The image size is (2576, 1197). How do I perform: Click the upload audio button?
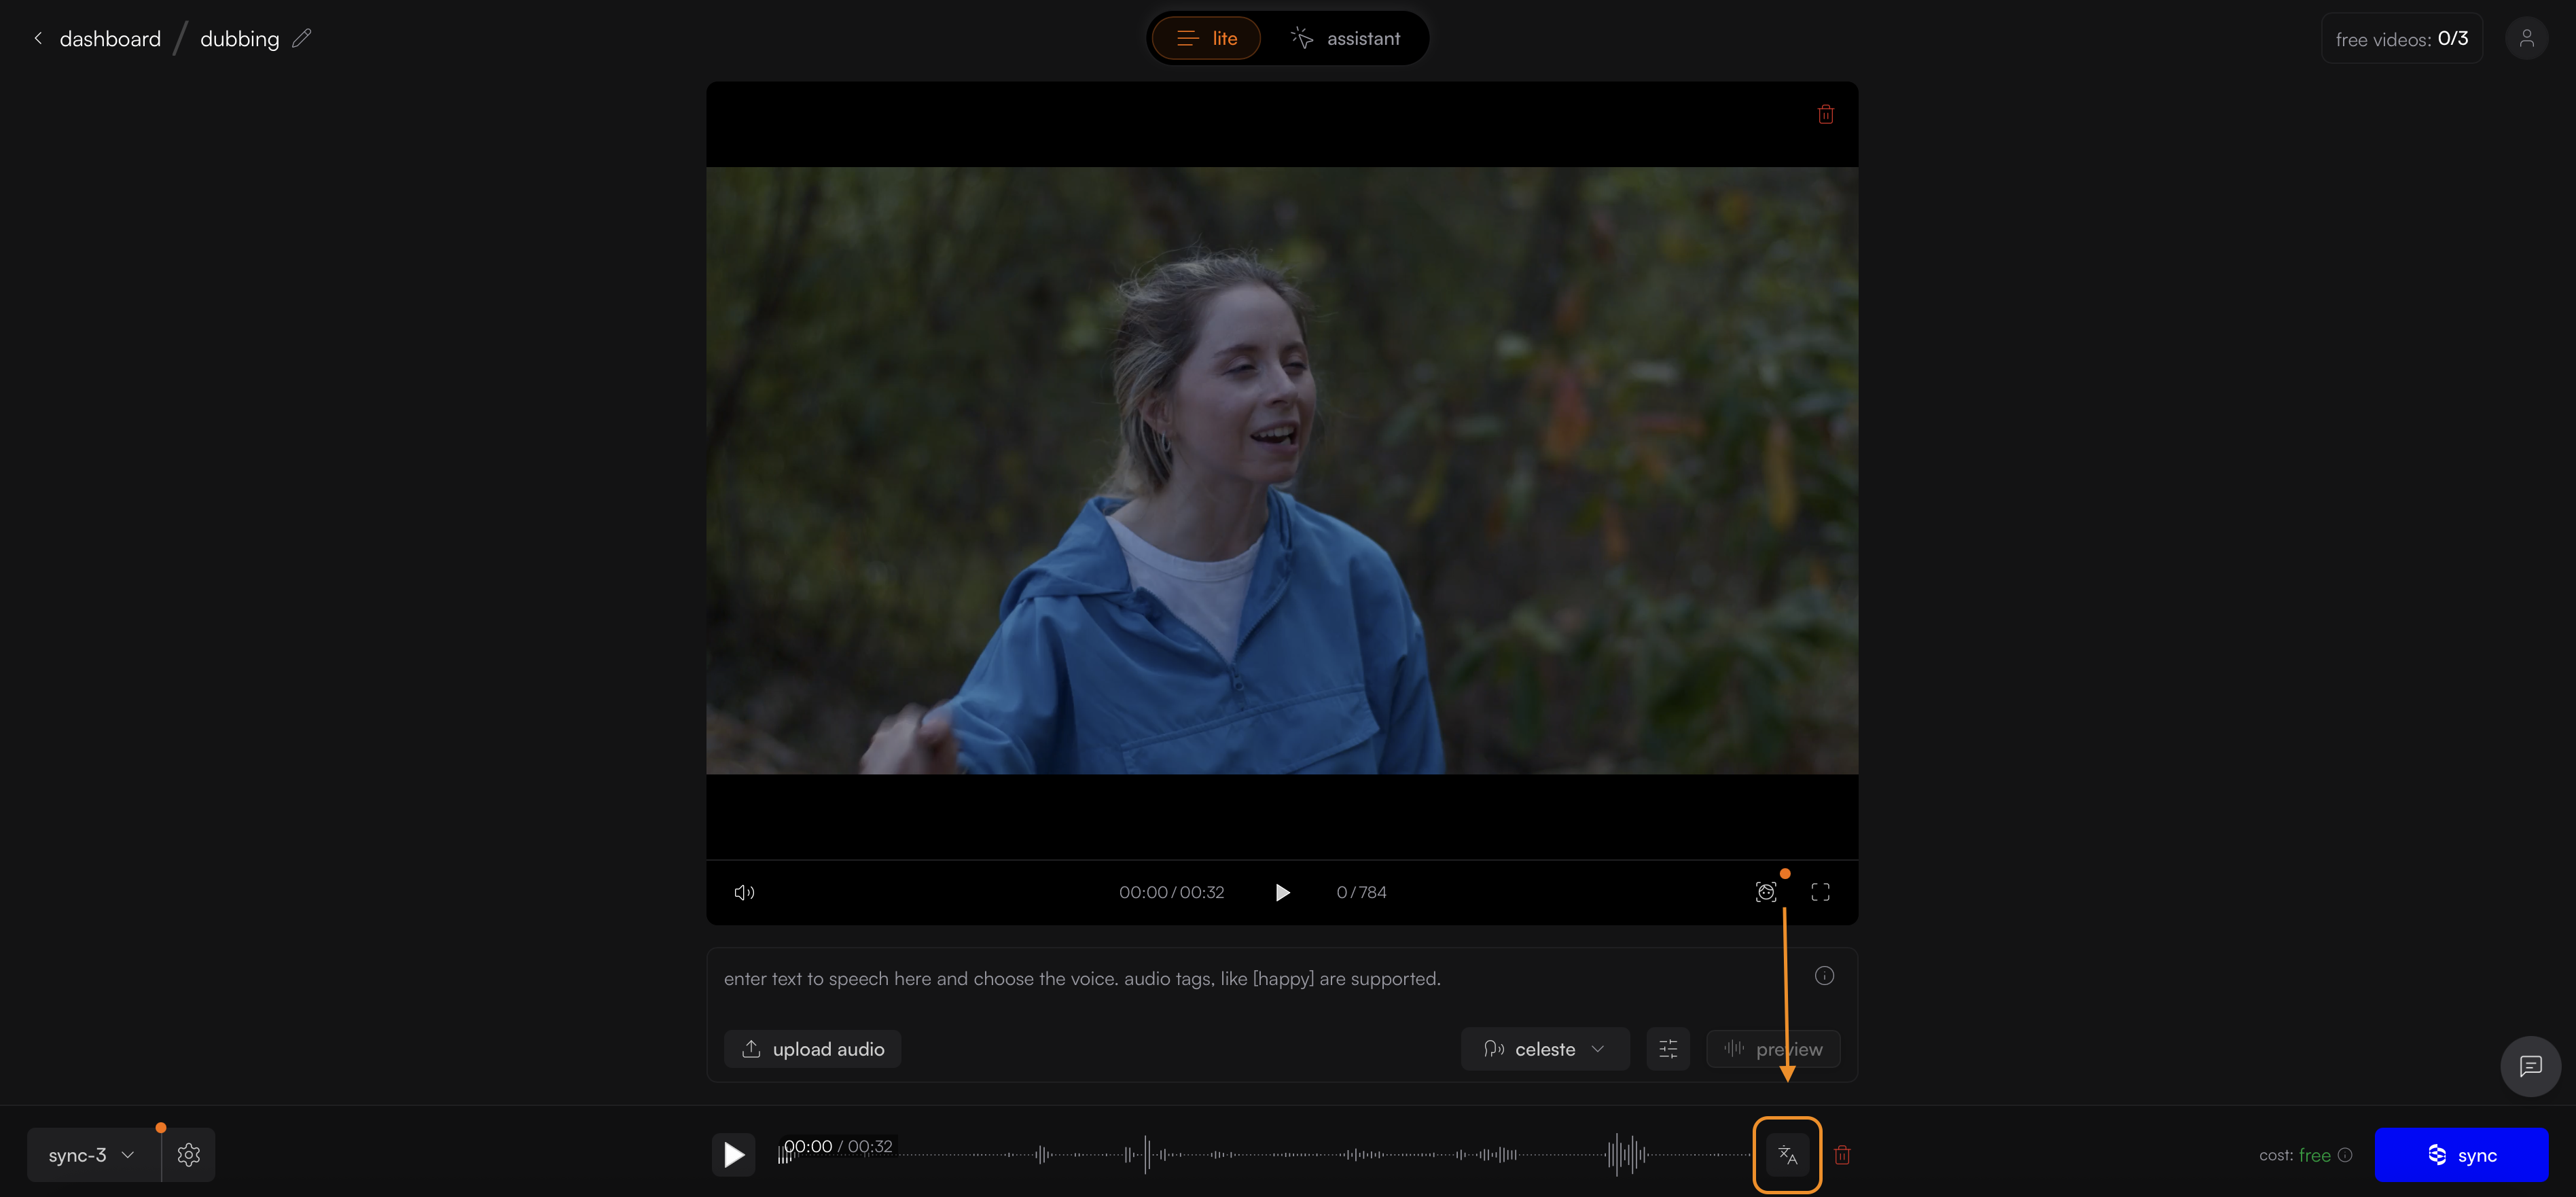coord(812,1049)
